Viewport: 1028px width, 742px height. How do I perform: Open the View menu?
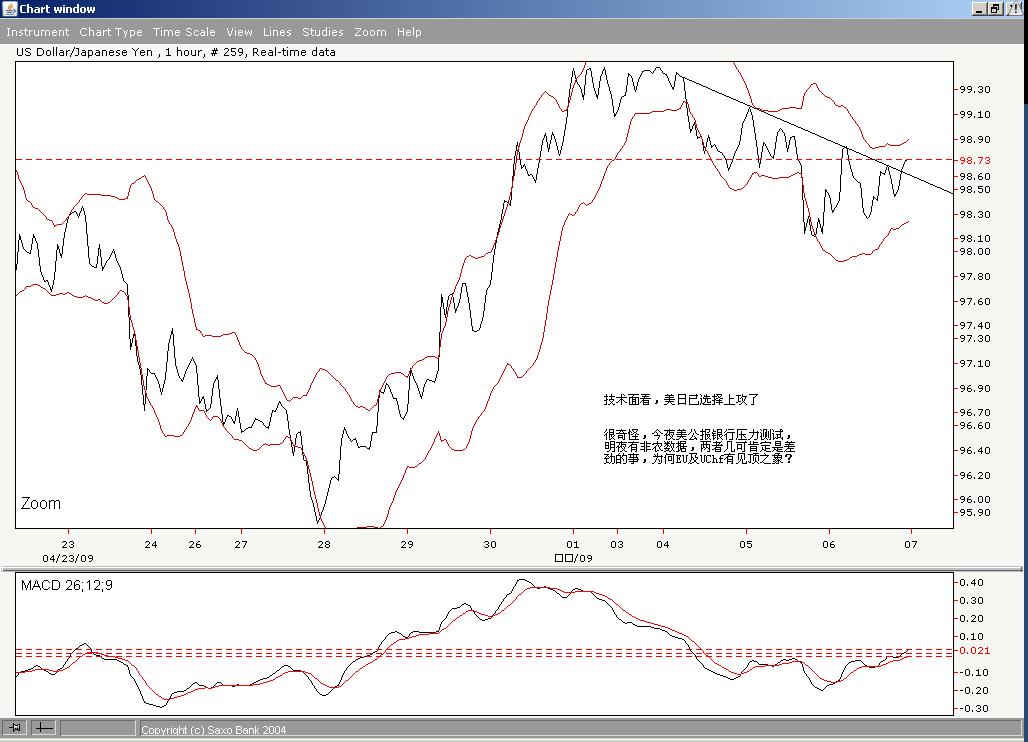coord(239,32)
